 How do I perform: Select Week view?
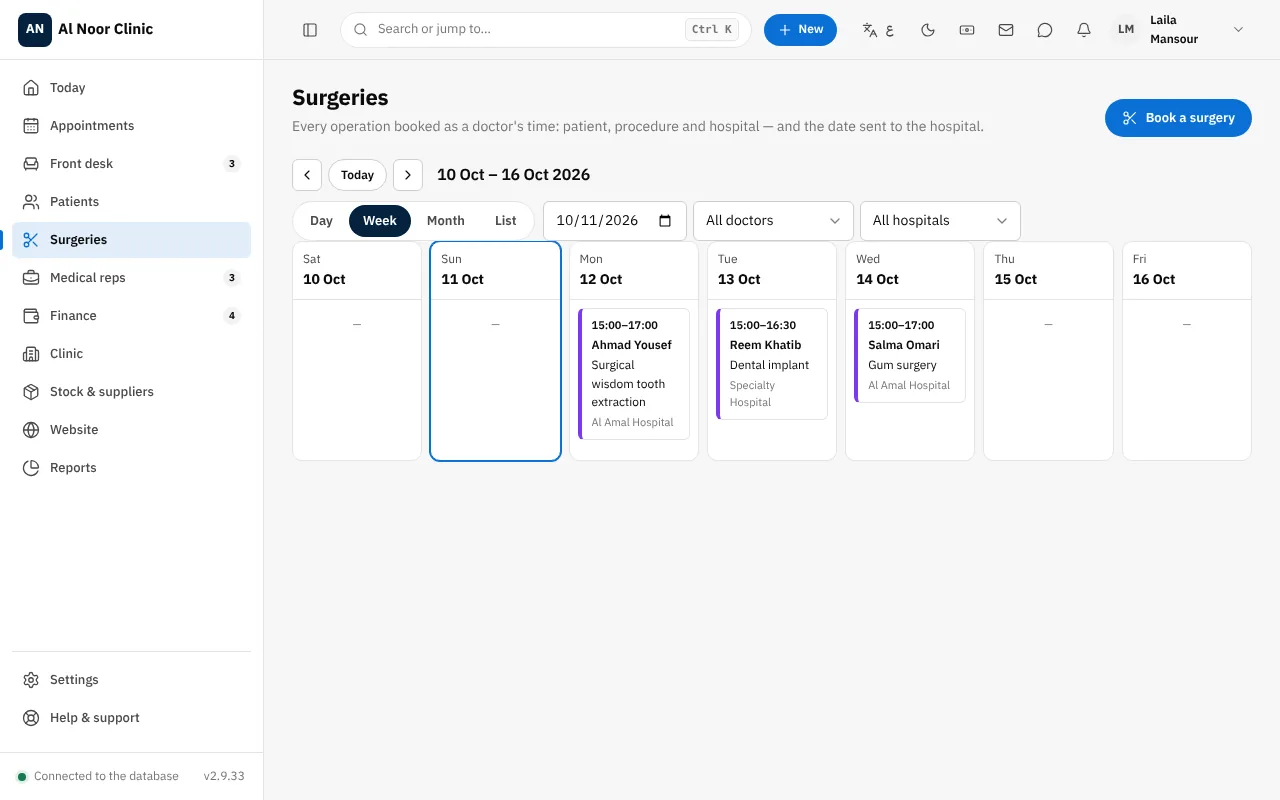[x=380, y=221]
